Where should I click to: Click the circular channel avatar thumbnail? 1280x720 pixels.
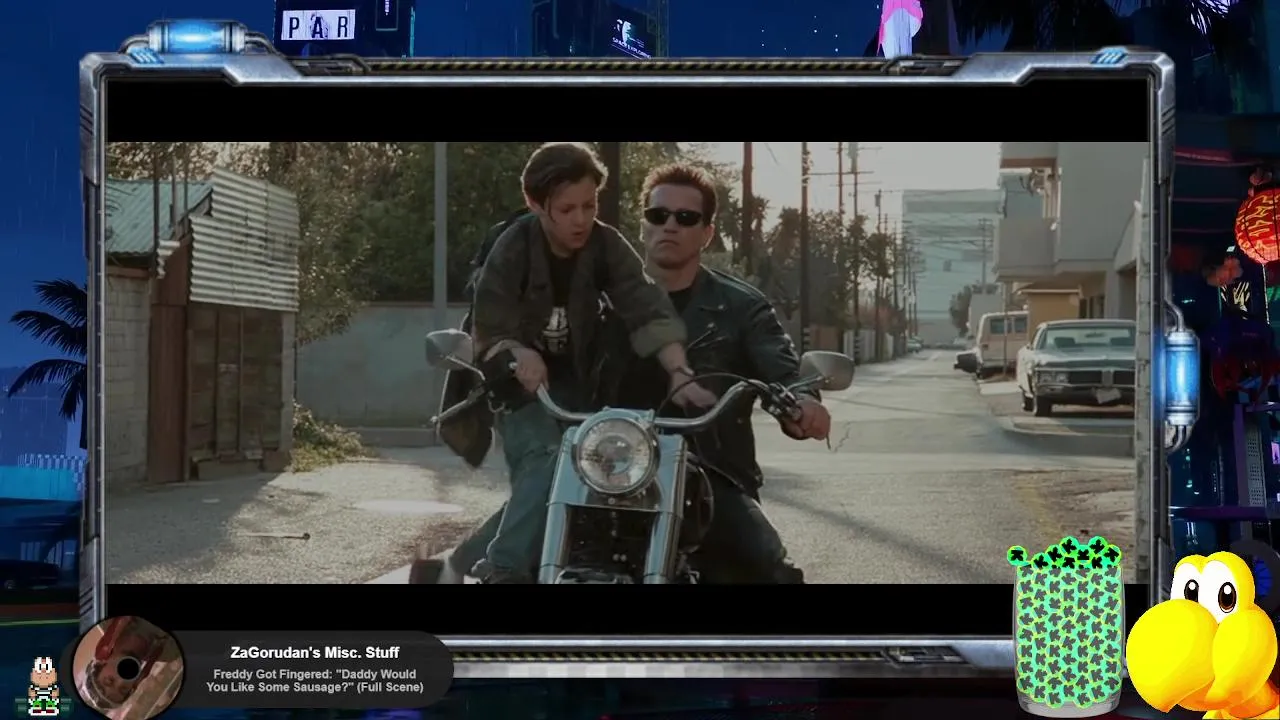(x=128, y=668)
